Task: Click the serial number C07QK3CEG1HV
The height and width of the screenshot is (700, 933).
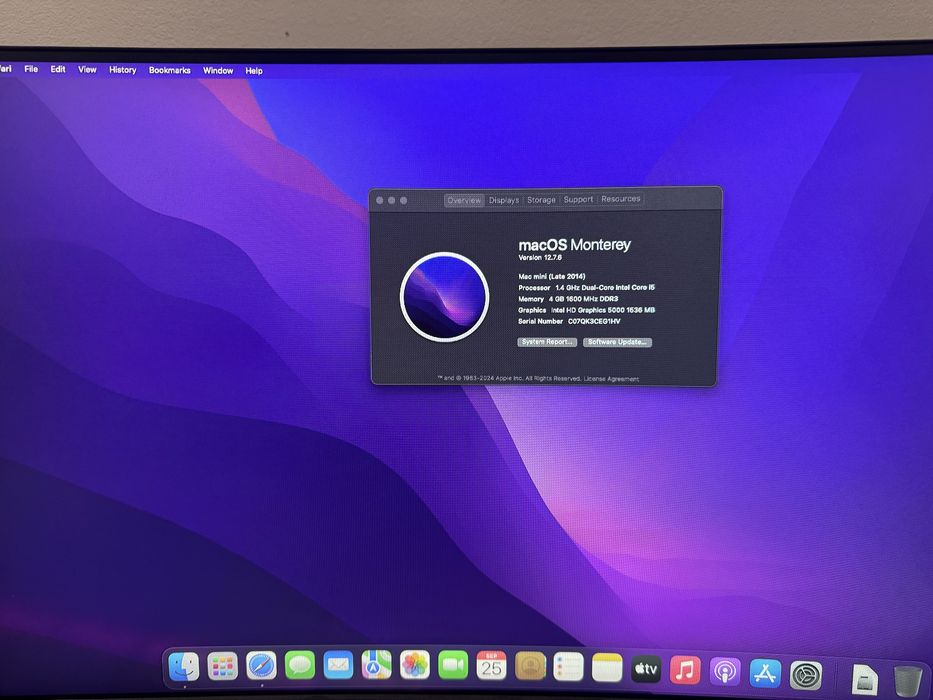Action: pos(594,321)
